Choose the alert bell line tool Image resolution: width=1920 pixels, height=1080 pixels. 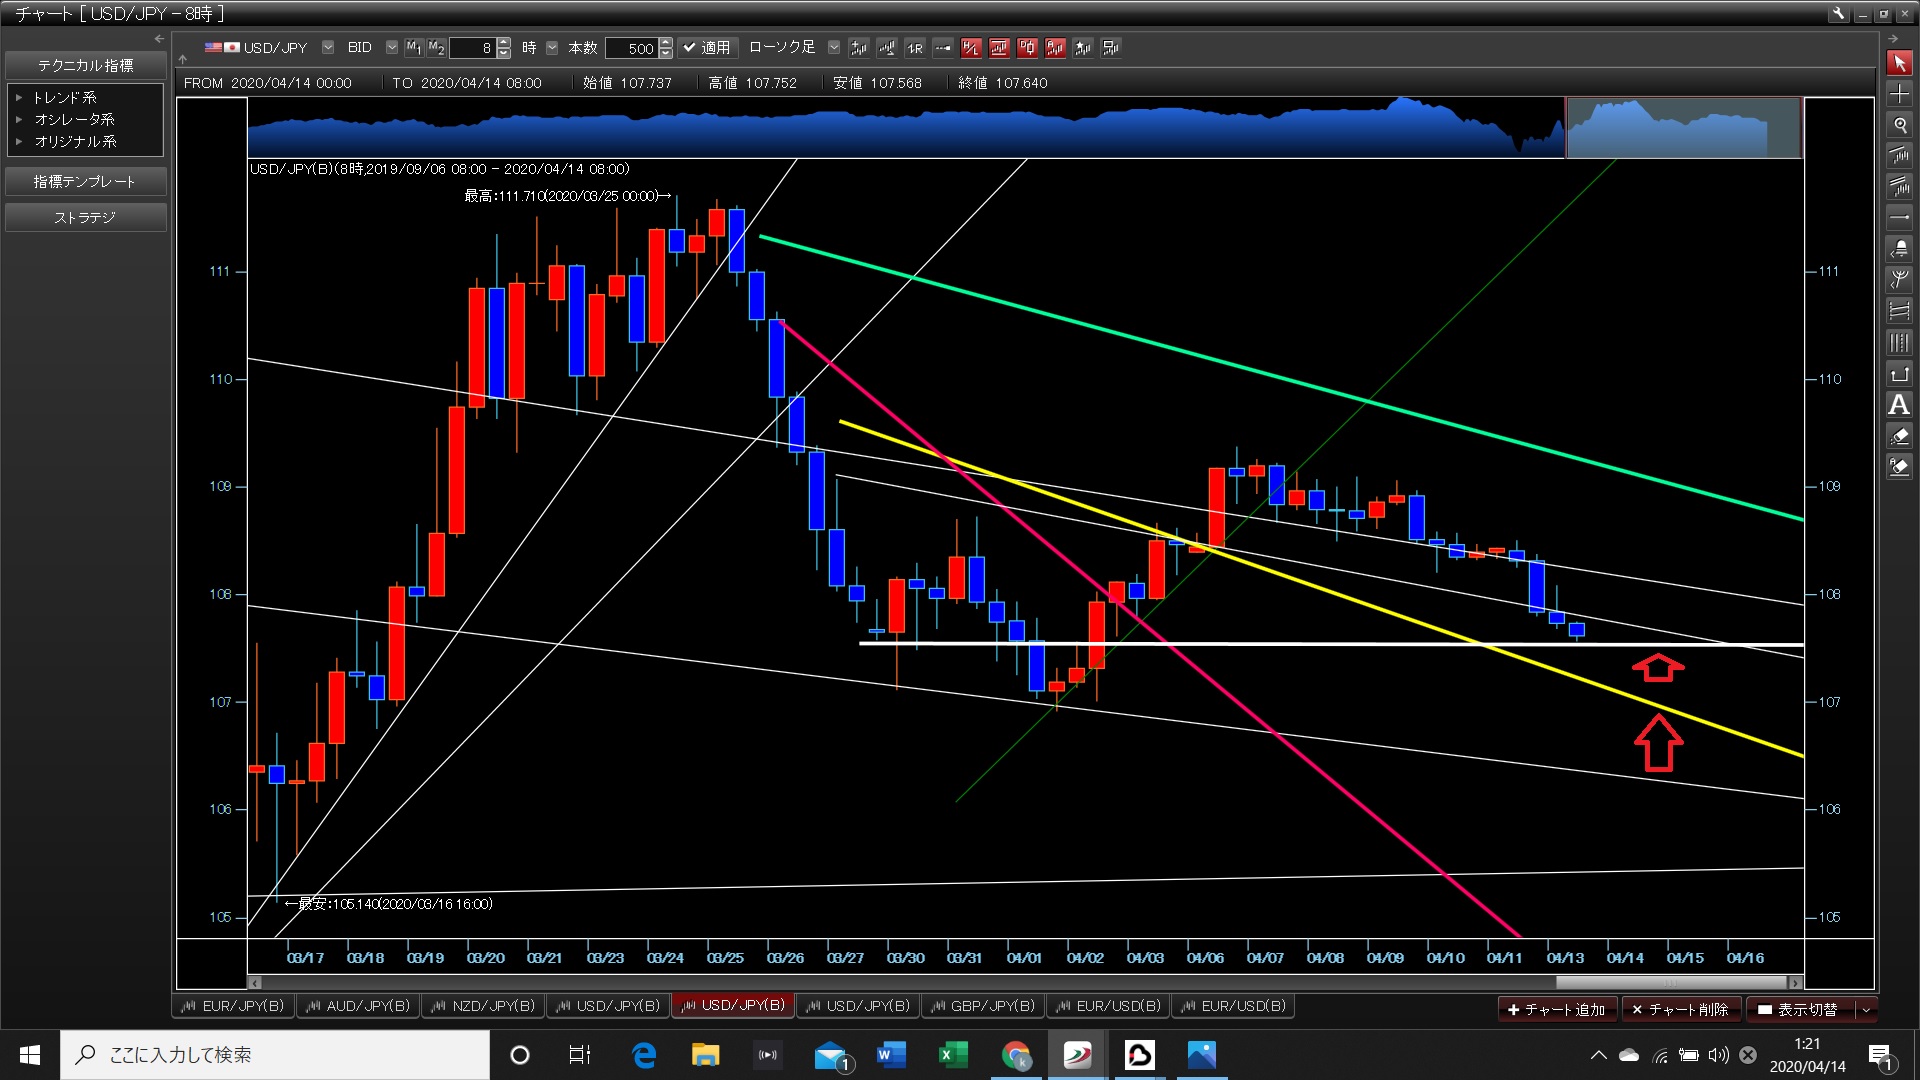1899,248
